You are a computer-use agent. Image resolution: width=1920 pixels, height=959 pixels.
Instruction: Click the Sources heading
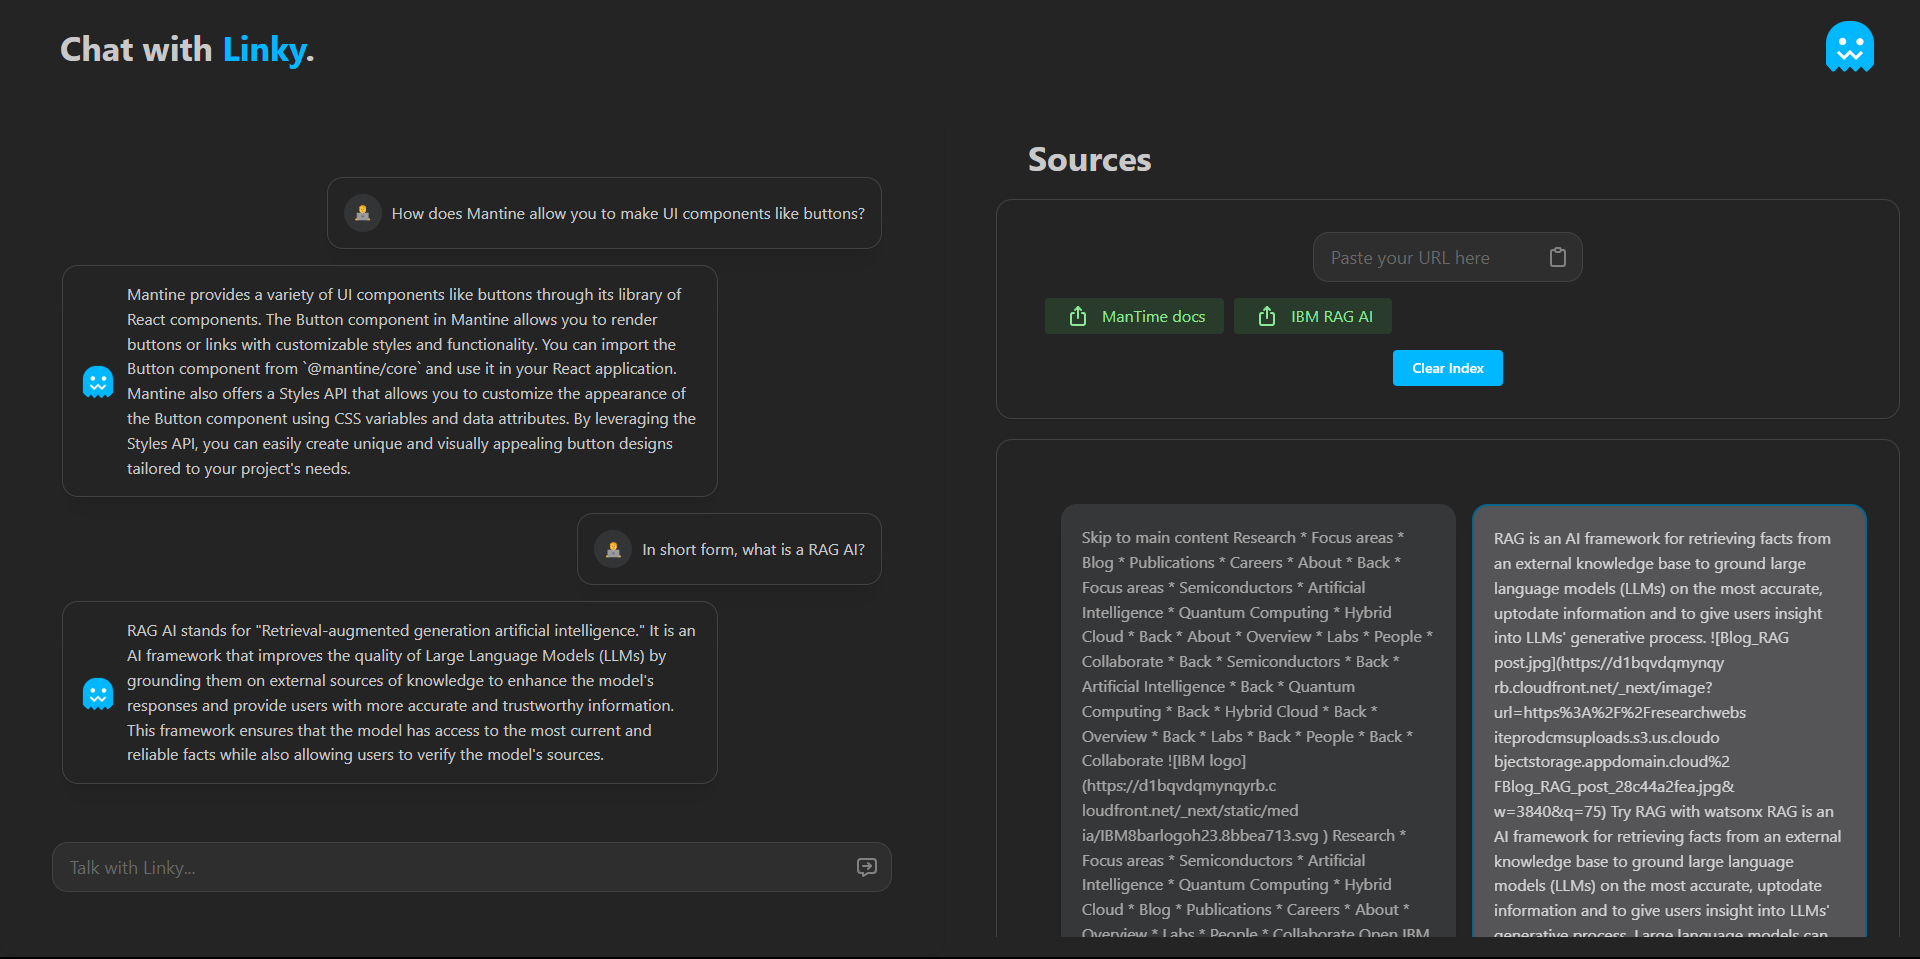(x=1089, y=160)
